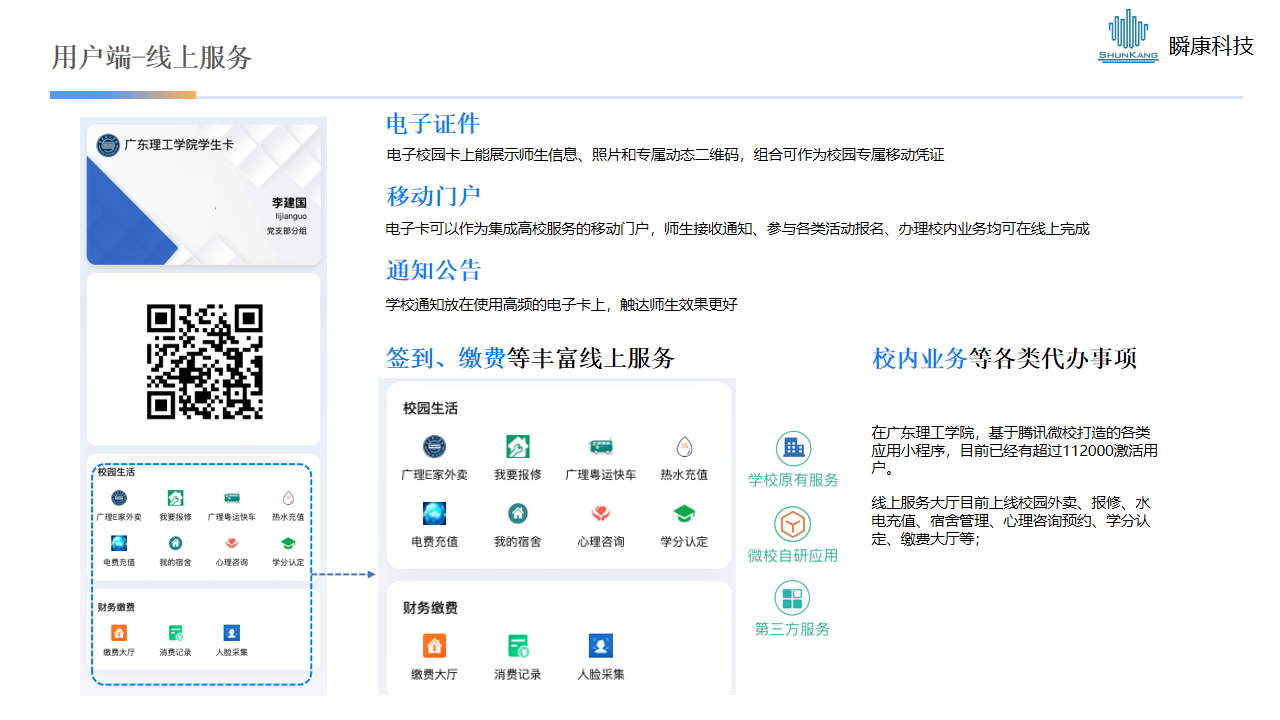Select 人脸采集 icon in the enlarged panel

[600, 646]
